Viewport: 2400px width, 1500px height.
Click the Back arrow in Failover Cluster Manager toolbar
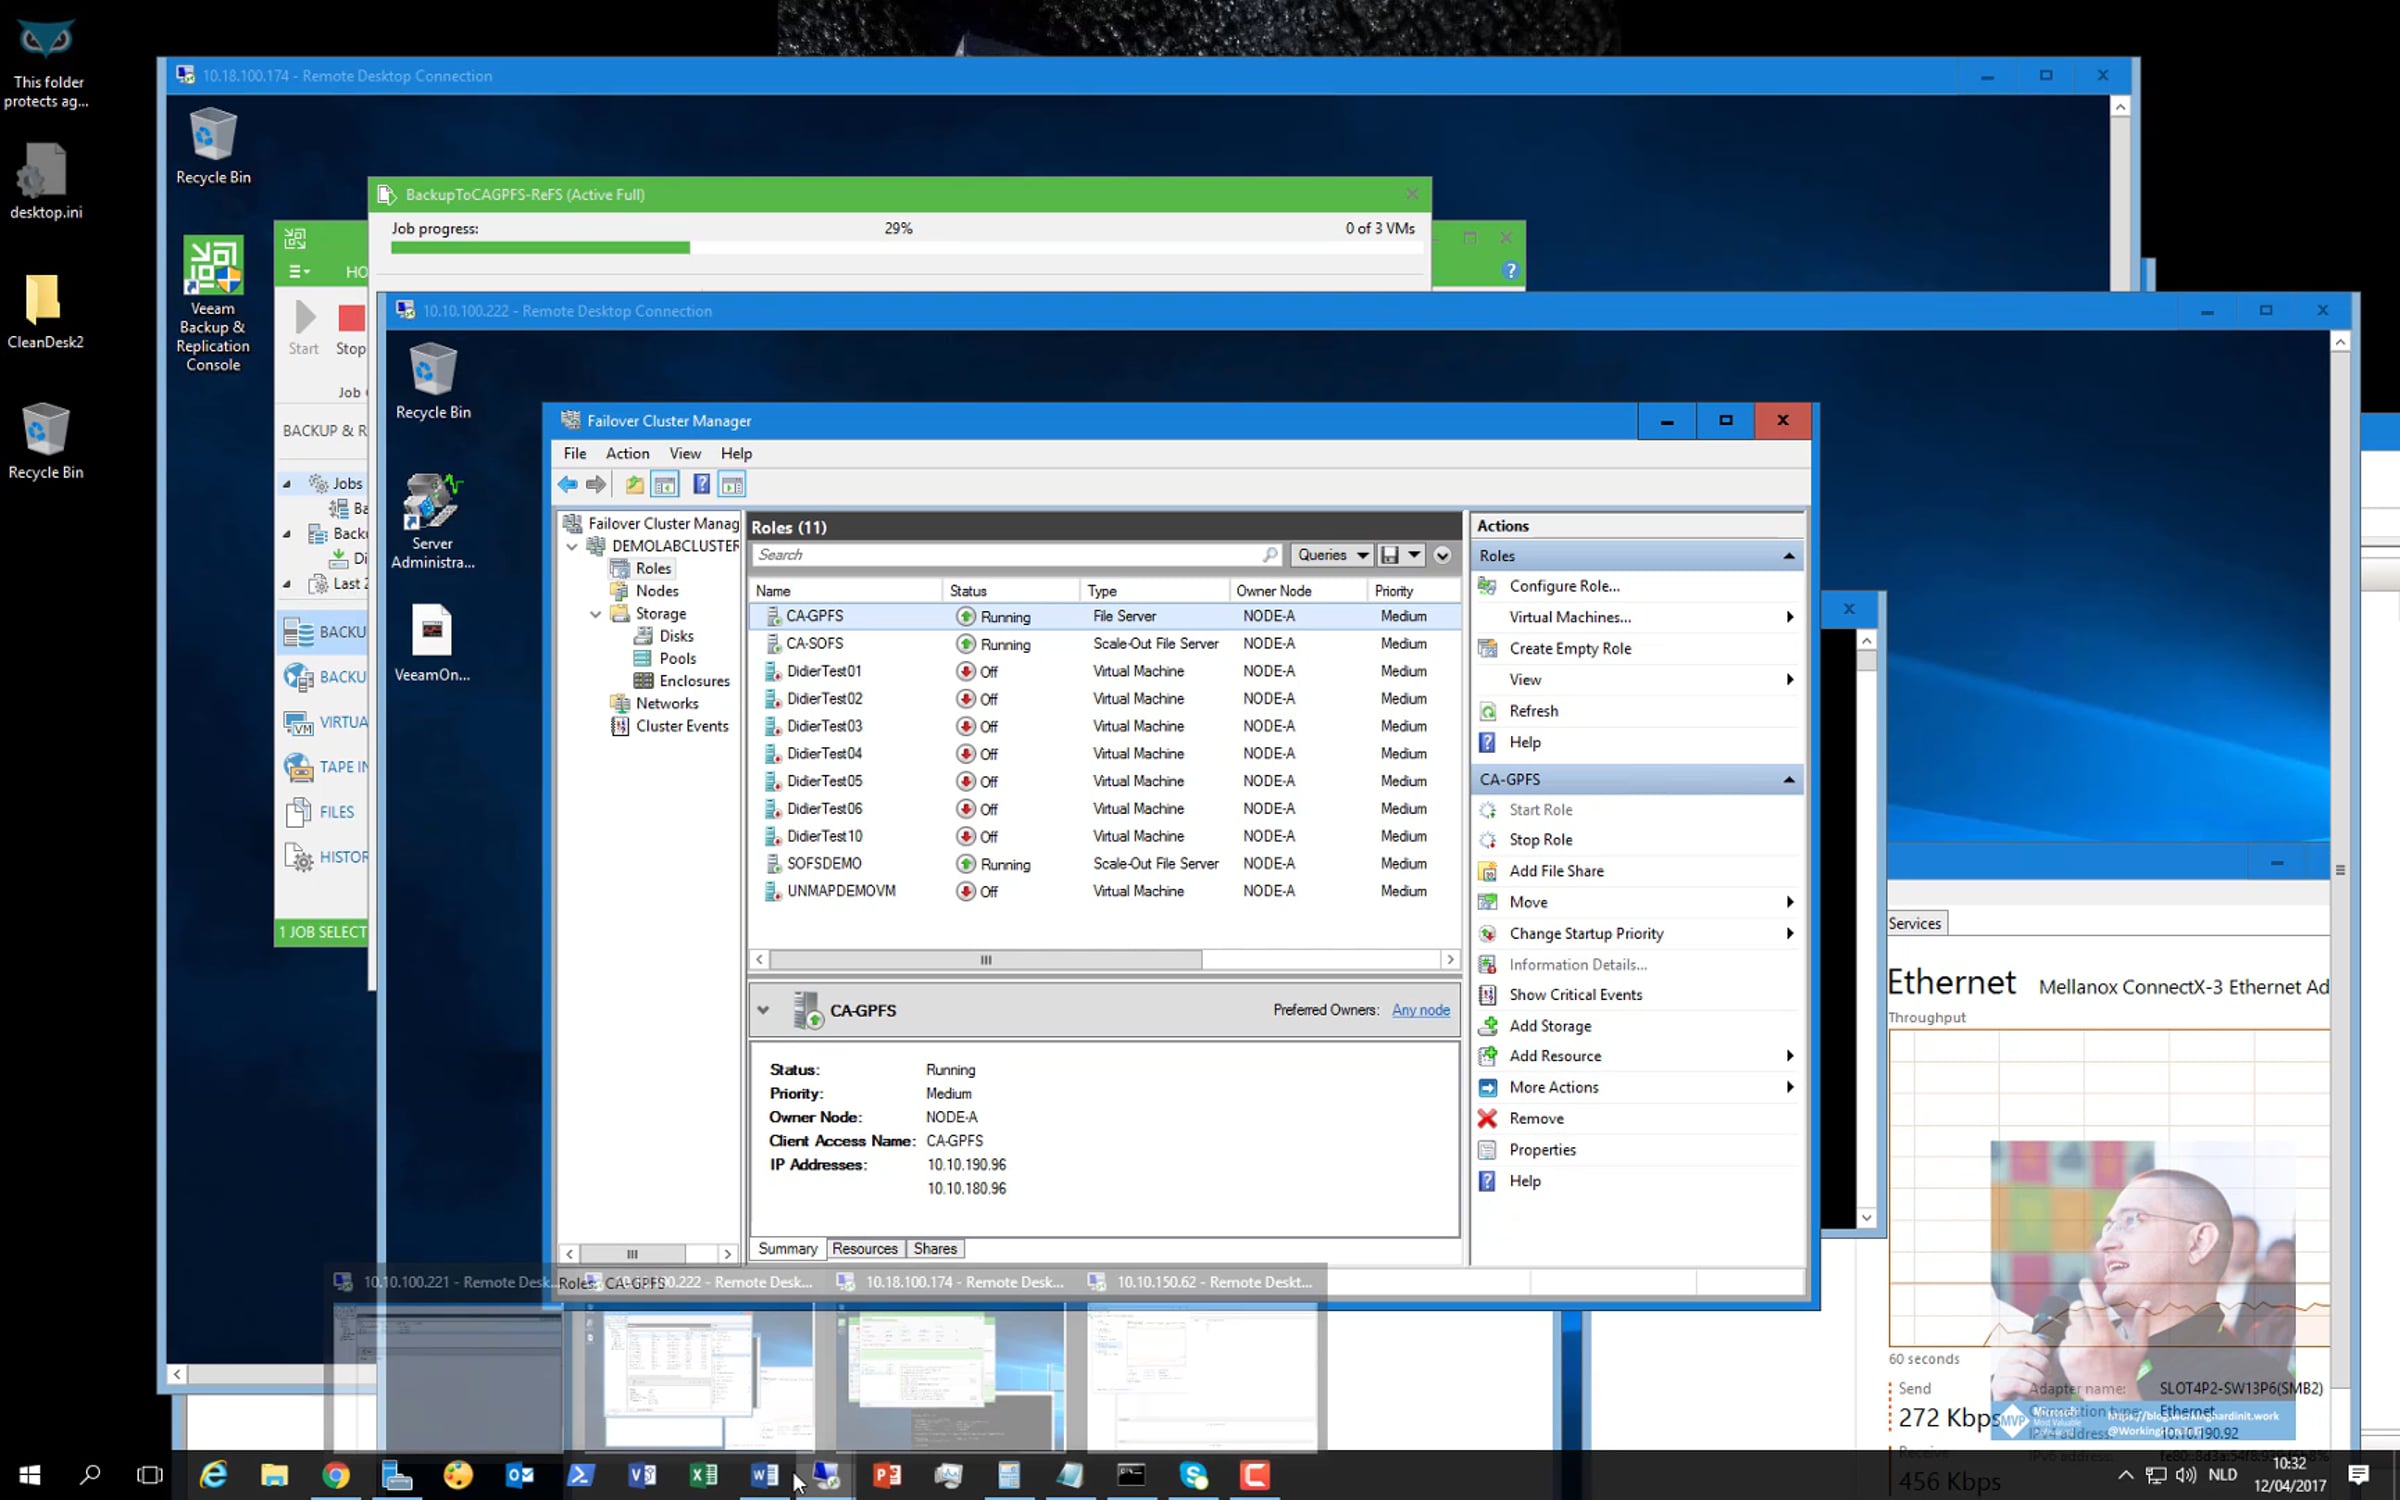click(568, 485)
